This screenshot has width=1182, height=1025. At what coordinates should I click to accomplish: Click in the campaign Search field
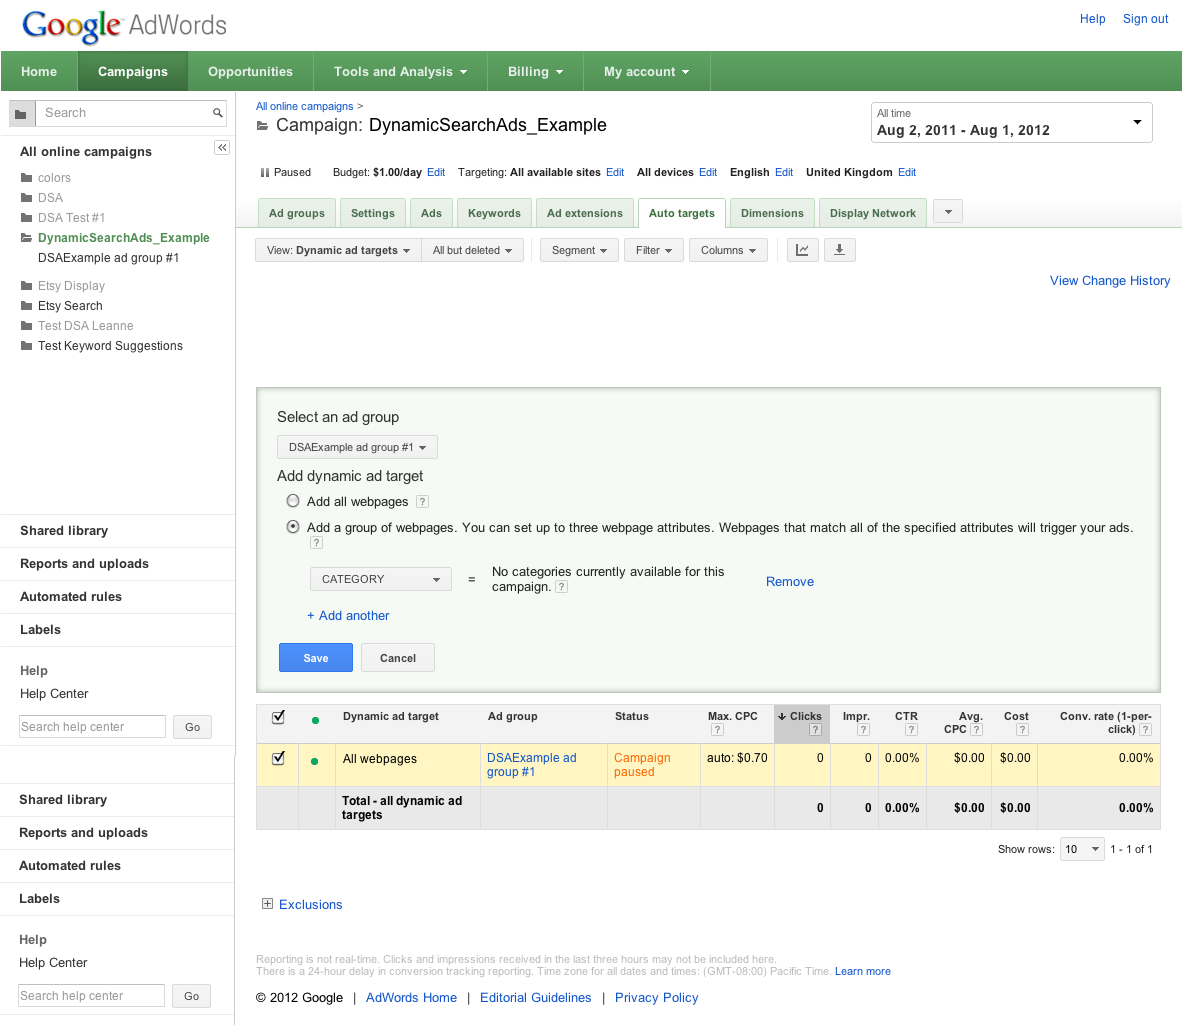pos(125,113)
